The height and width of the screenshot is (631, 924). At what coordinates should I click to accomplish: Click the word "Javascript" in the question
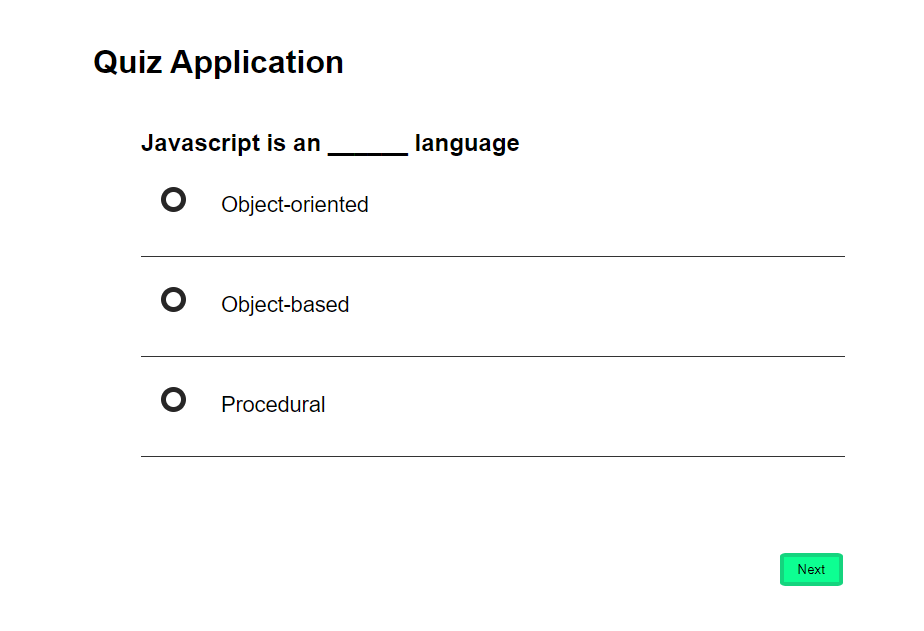point(200,143)
